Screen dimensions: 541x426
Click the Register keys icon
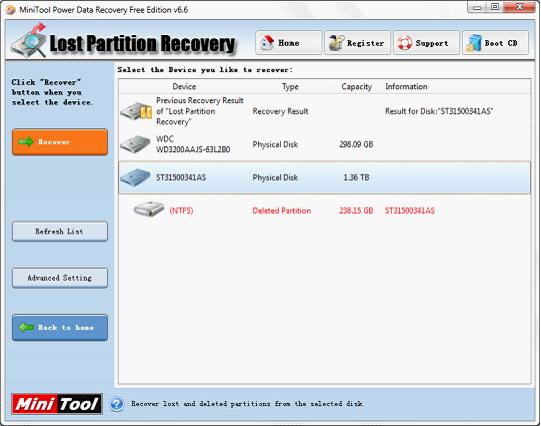pos(336,43)
